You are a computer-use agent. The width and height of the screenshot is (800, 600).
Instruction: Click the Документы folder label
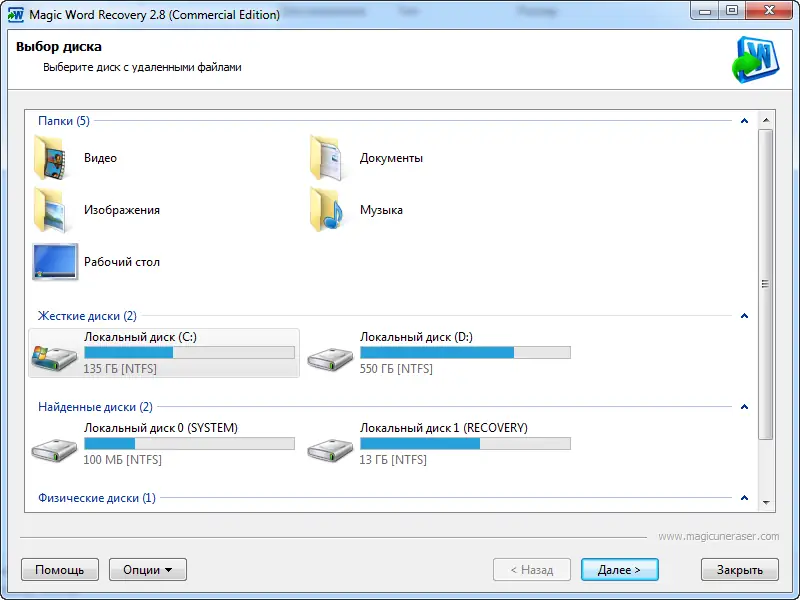(x=391, y=158)
